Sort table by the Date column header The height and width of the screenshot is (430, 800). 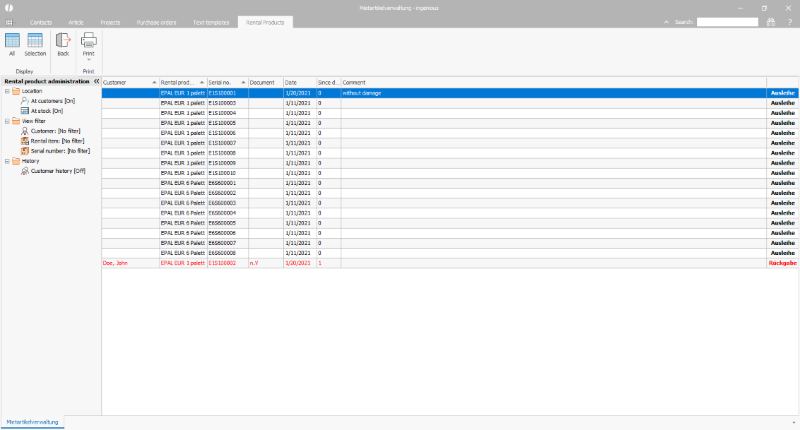(291, 82)
